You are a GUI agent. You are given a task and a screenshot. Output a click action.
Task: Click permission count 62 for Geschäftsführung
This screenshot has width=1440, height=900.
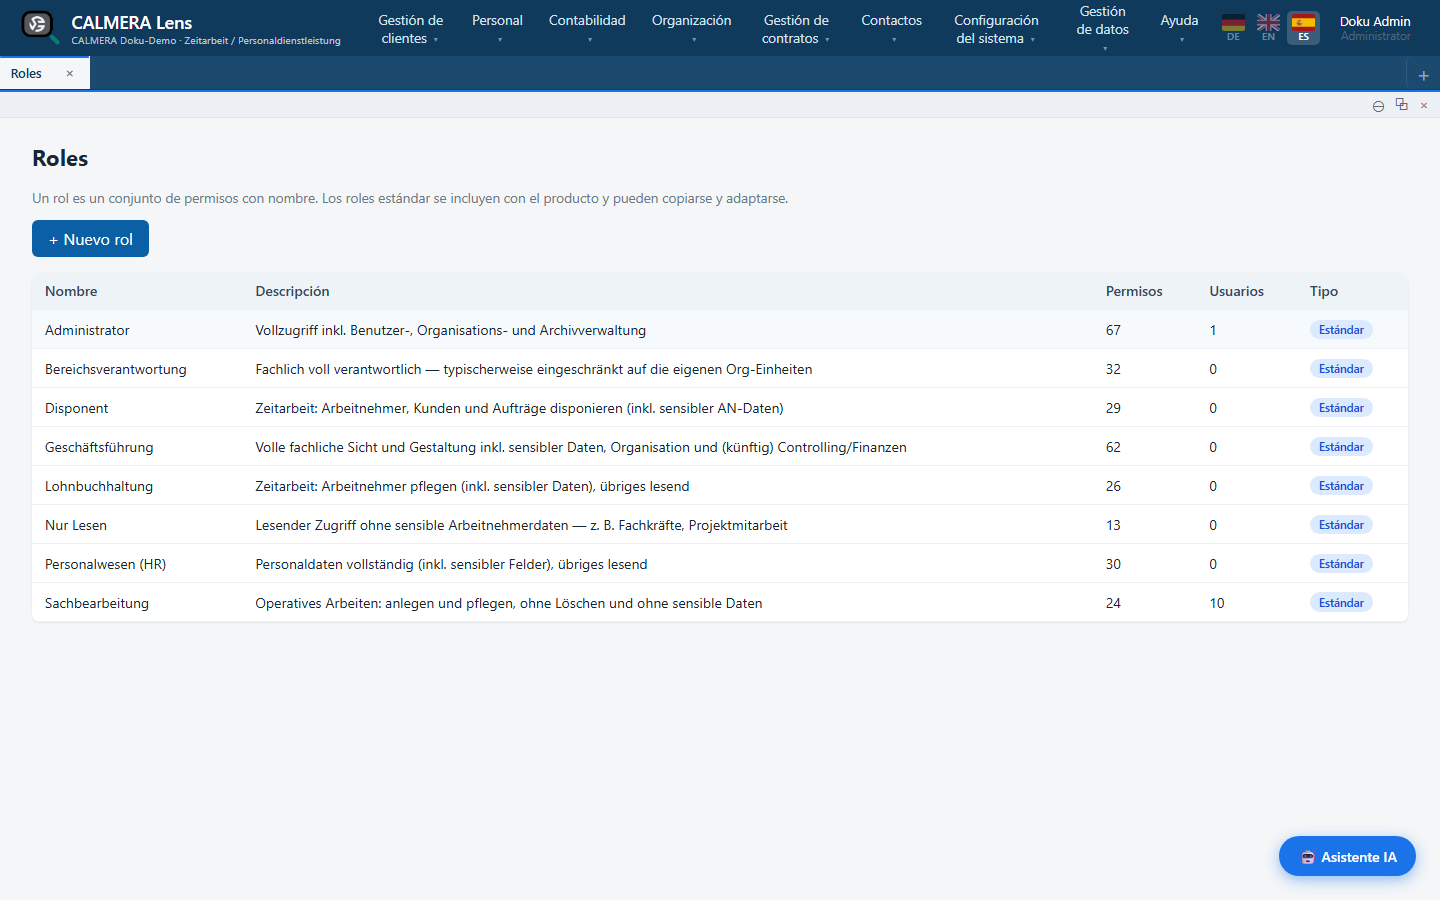point(1113,447)
